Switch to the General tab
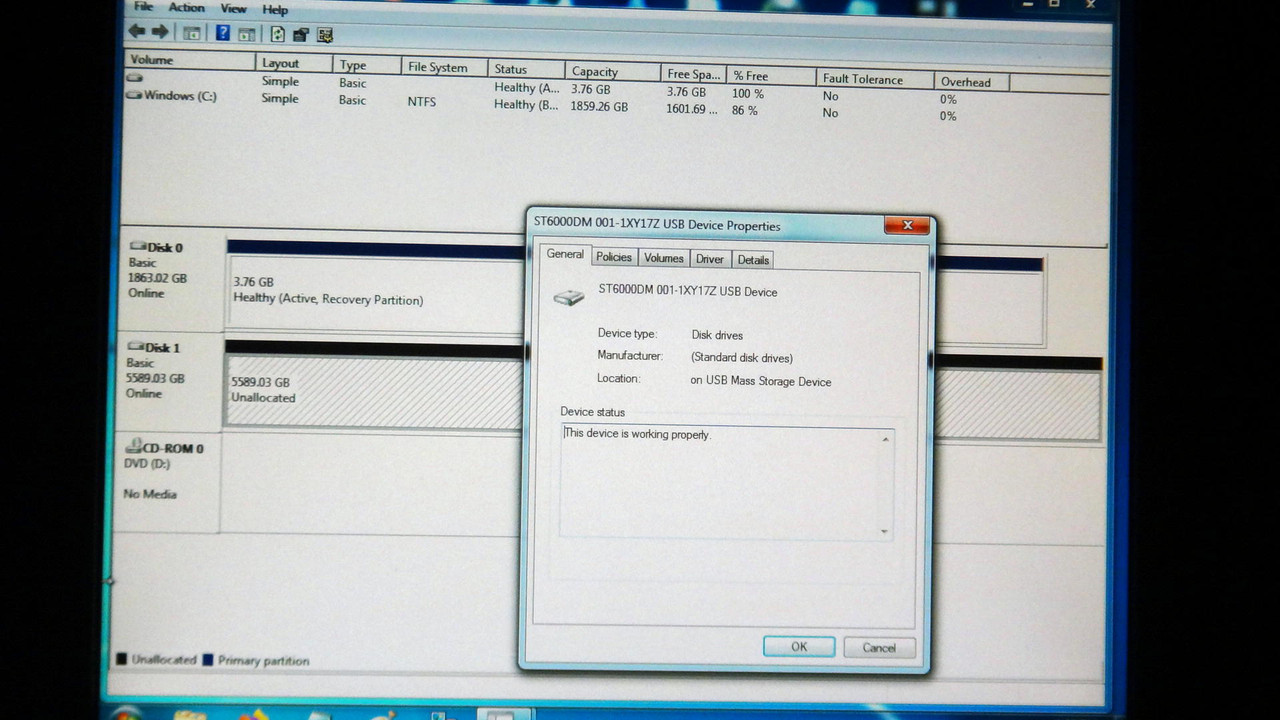Image resolution: width=1280 pixels, height=720 pixels. pyautogui.click(x=565, y=255)
